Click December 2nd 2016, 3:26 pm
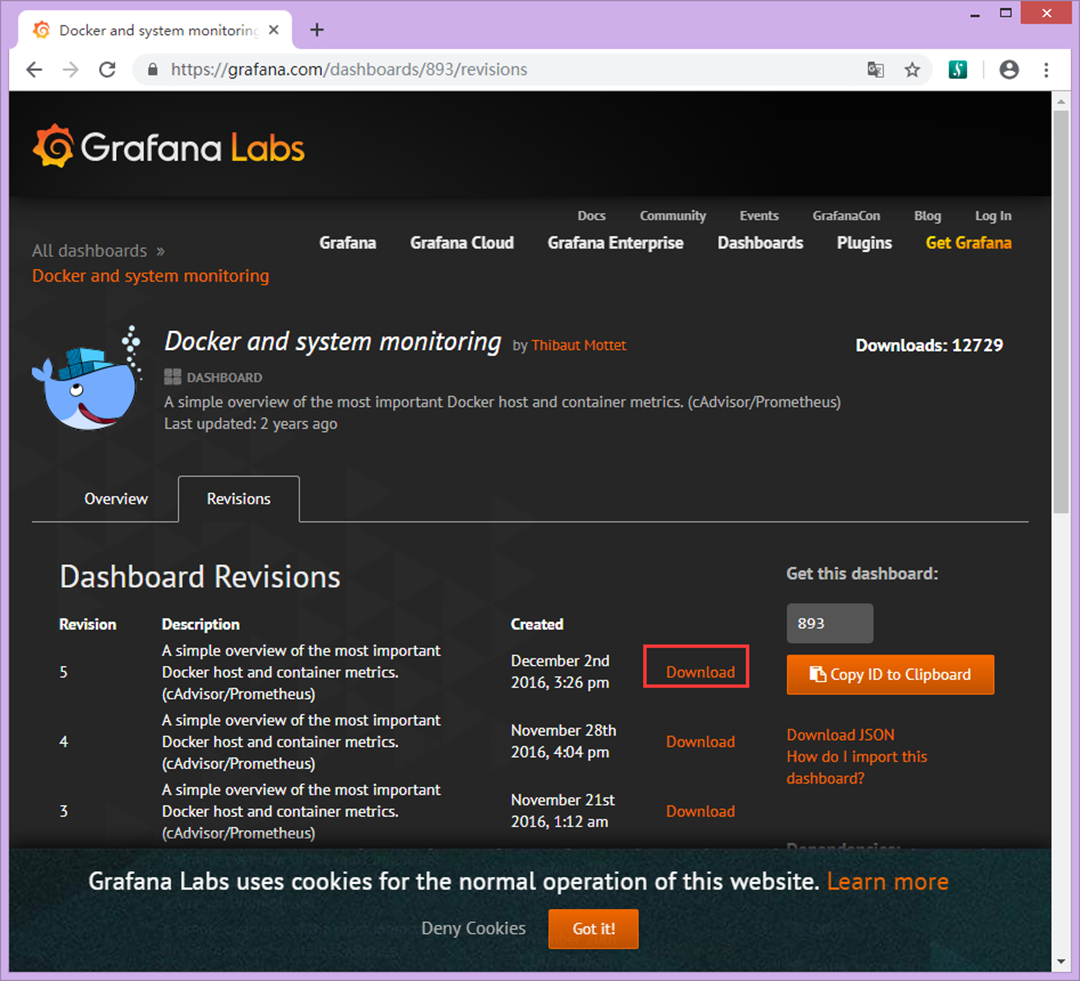 tap(560, 672)
